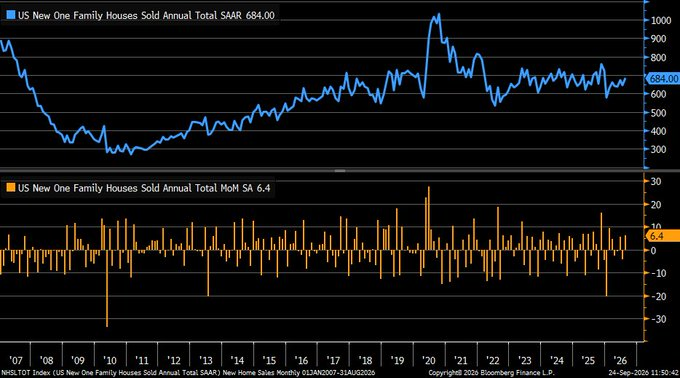Click the NHSLTOT Index footer description
The height and width of the screenshot is (378, 680).
pos(188,373)
